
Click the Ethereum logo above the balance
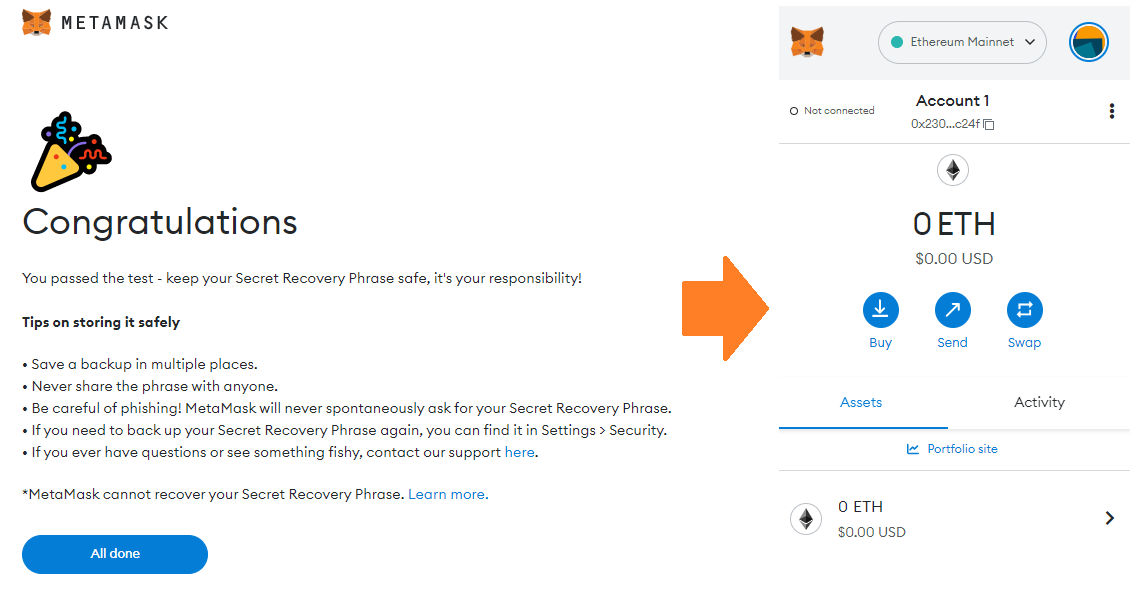pyautogui.click(x=952, y=170)
